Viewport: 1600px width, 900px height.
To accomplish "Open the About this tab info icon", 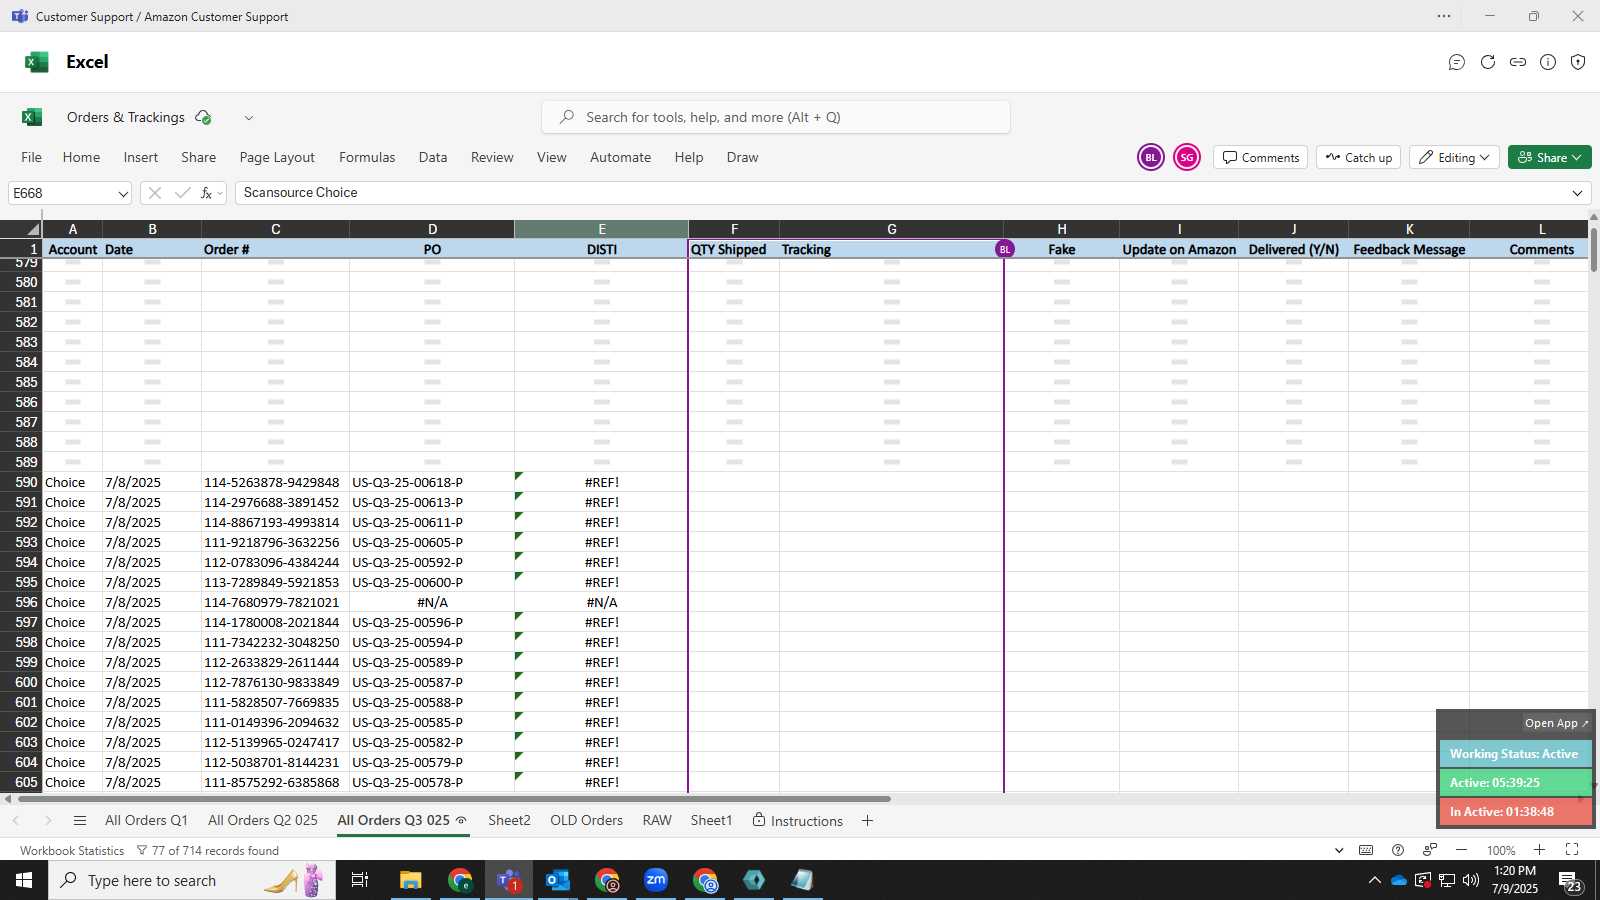I will [1548, 62].
